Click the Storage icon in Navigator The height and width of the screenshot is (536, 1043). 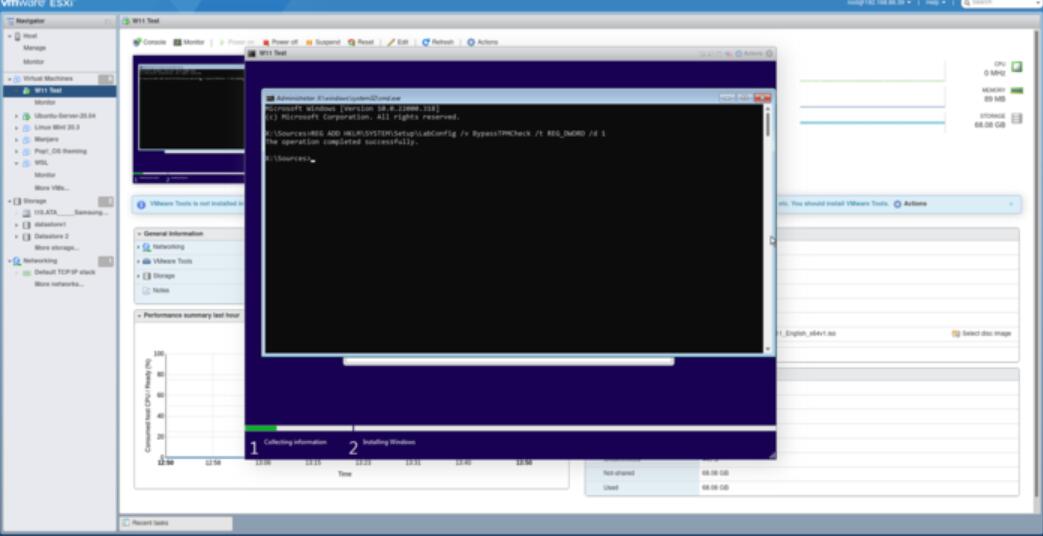coord(17,201)
